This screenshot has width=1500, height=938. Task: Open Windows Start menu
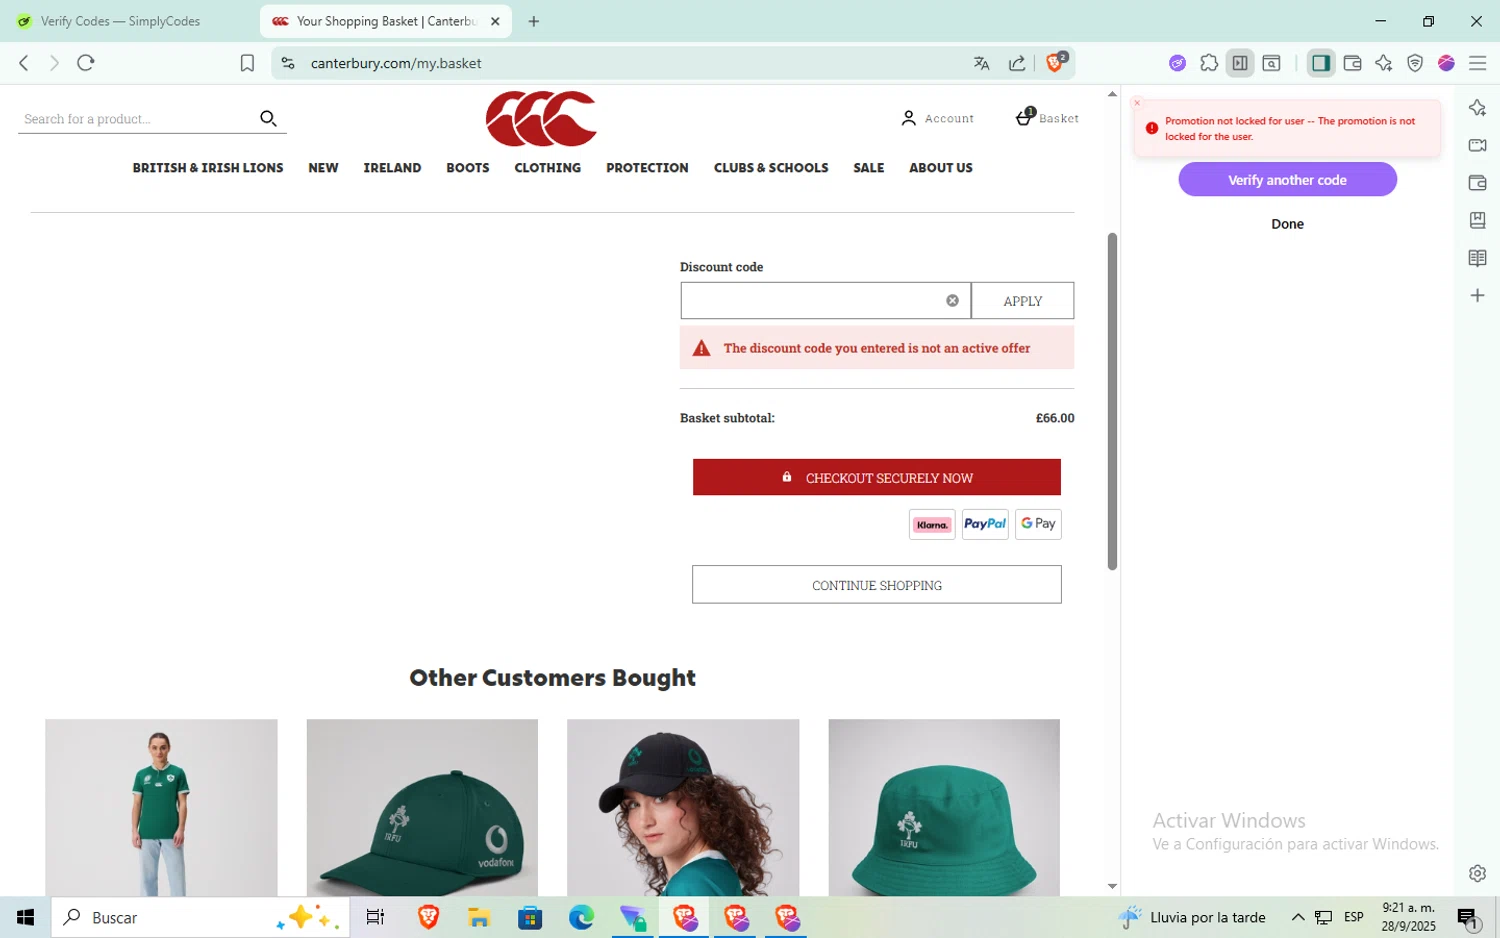(x=25, y=917)
